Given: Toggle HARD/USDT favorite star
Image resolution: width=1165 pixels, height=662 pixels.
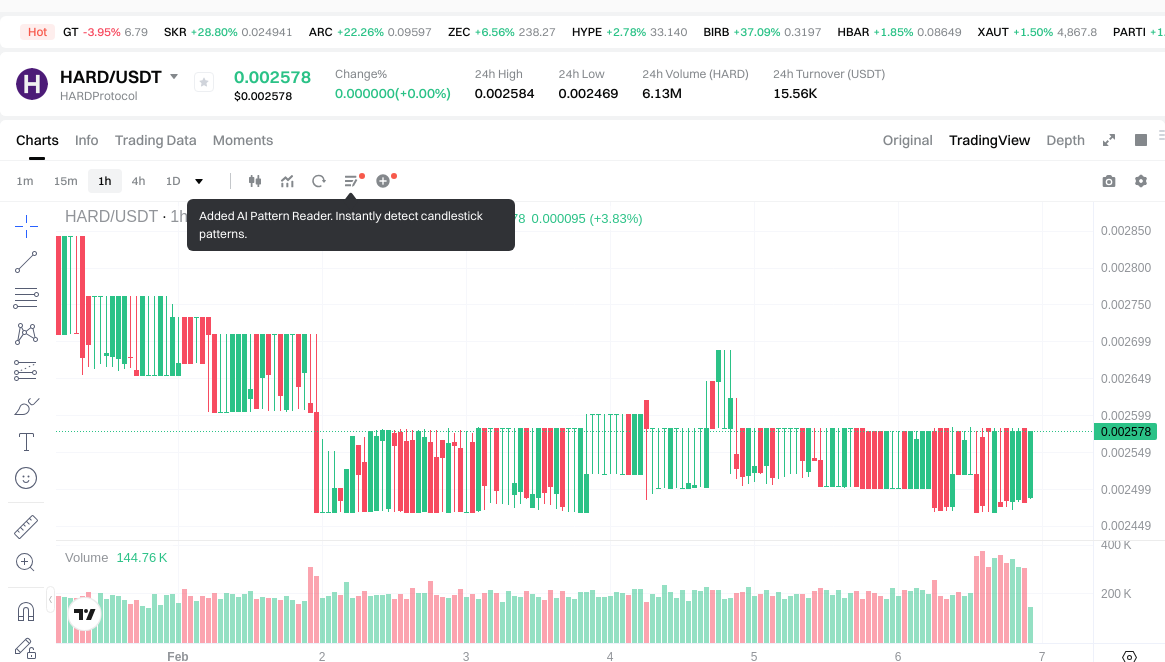Looking at the screenshot, I should pos(203,83).
